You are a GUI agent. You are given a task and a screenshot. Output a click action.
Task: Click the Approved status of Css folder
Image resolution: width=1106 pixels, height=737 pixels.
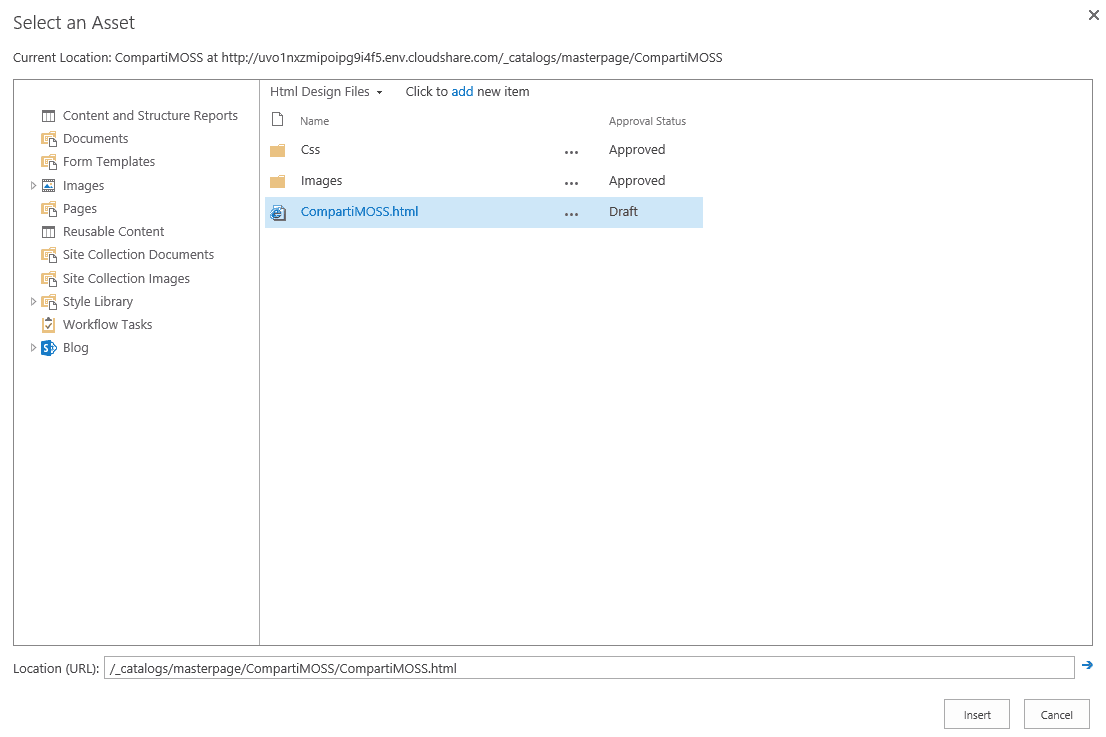click(637, 150)
